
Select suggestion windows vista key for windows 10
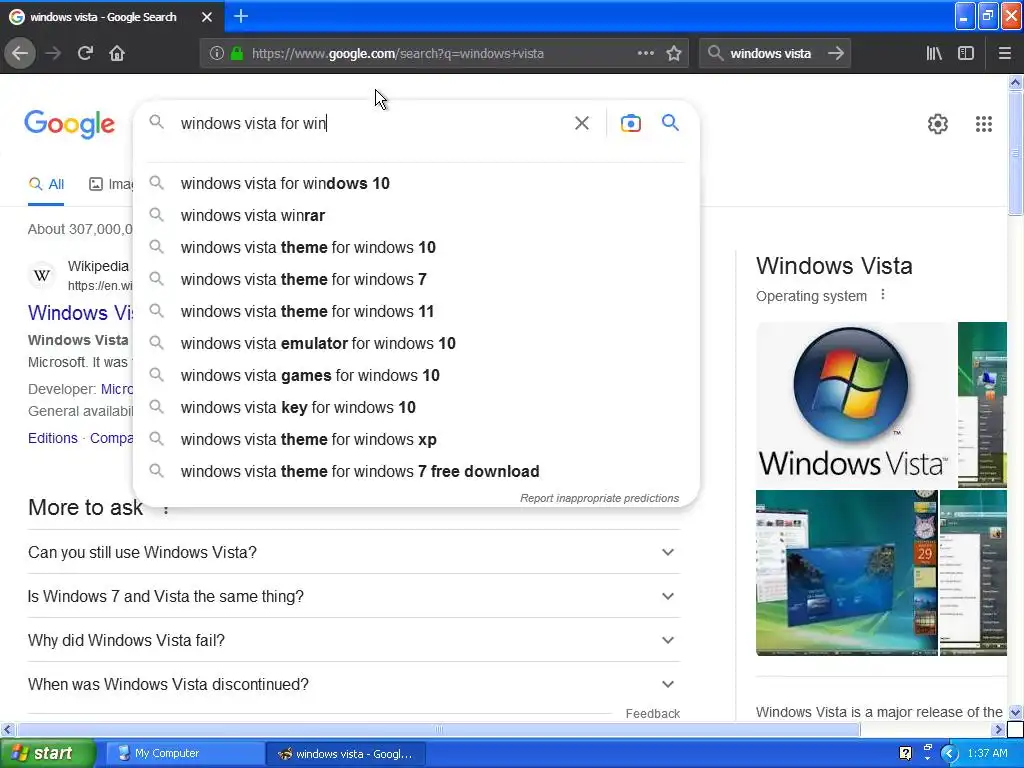[416, 408]
